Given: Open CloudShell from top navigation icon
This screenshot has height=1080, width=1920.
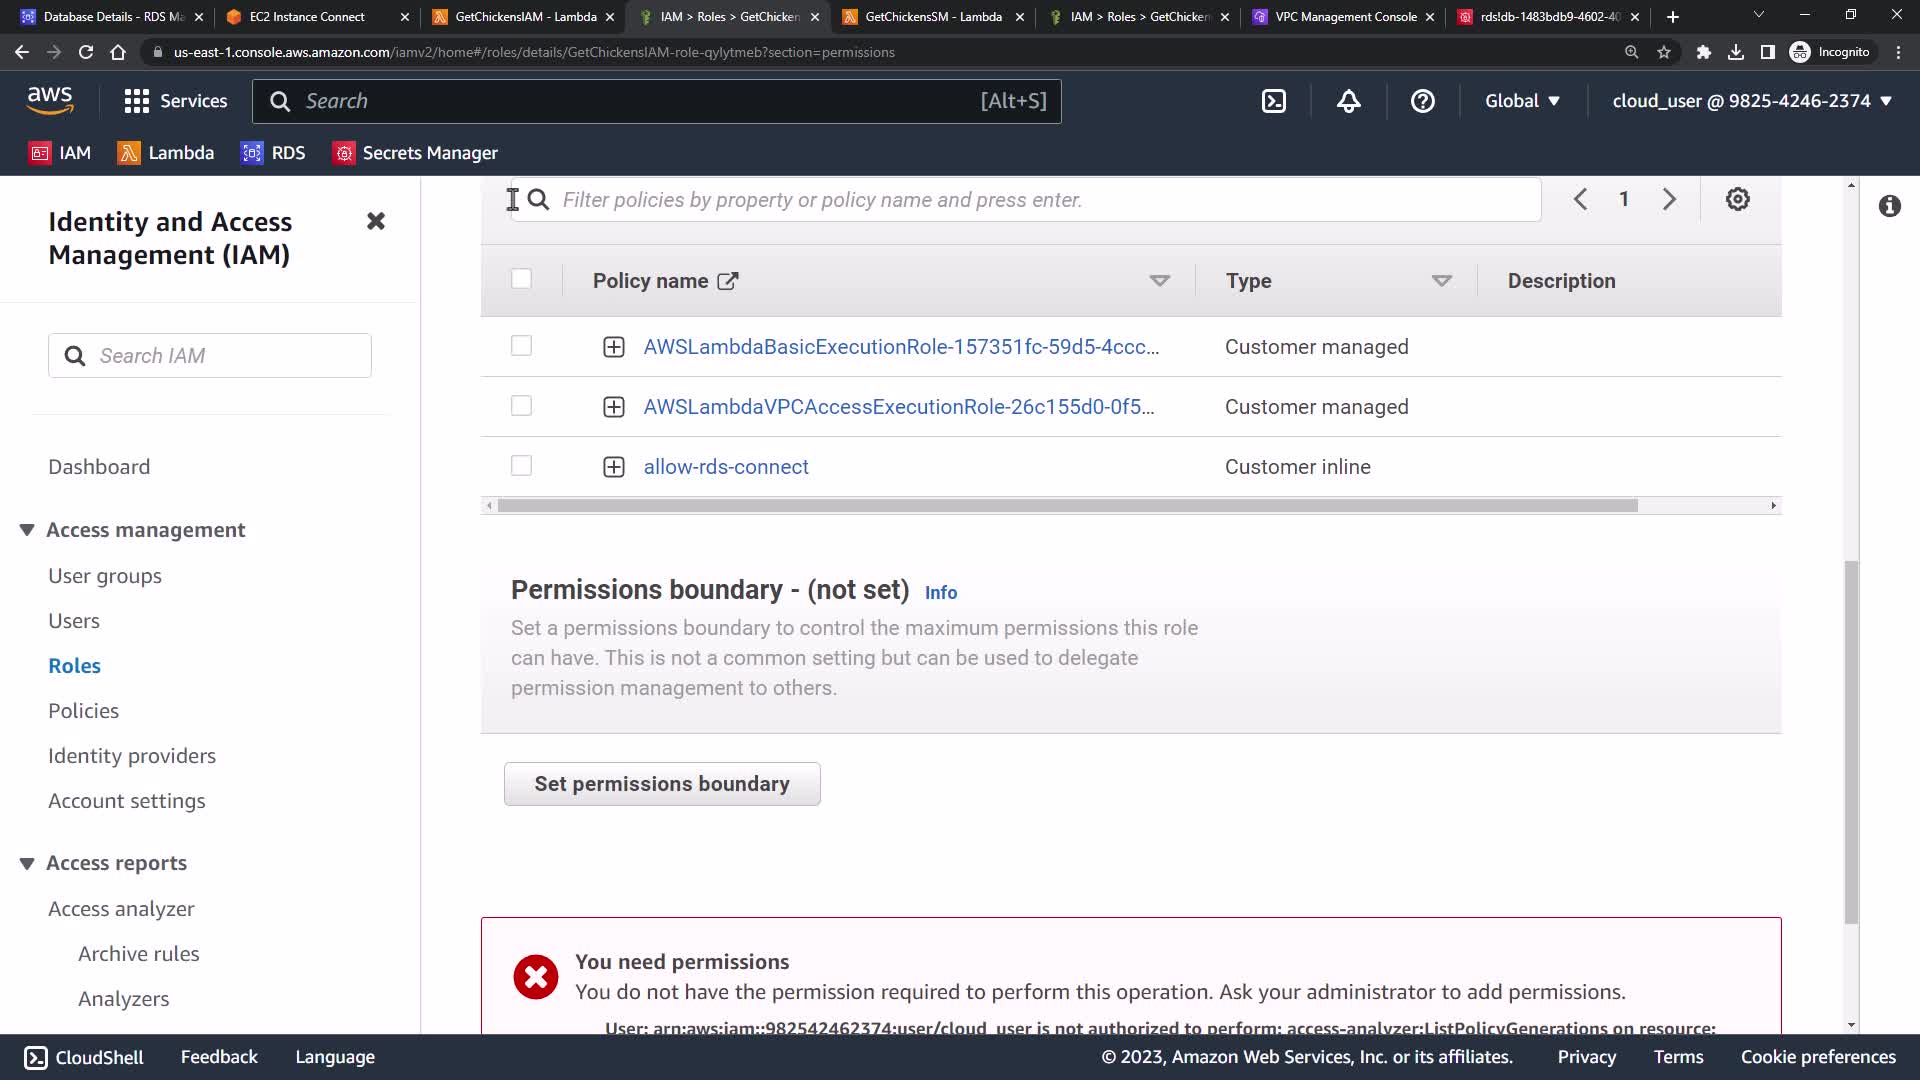Looking at the screenshot, I should click(x=1274, y=101).
